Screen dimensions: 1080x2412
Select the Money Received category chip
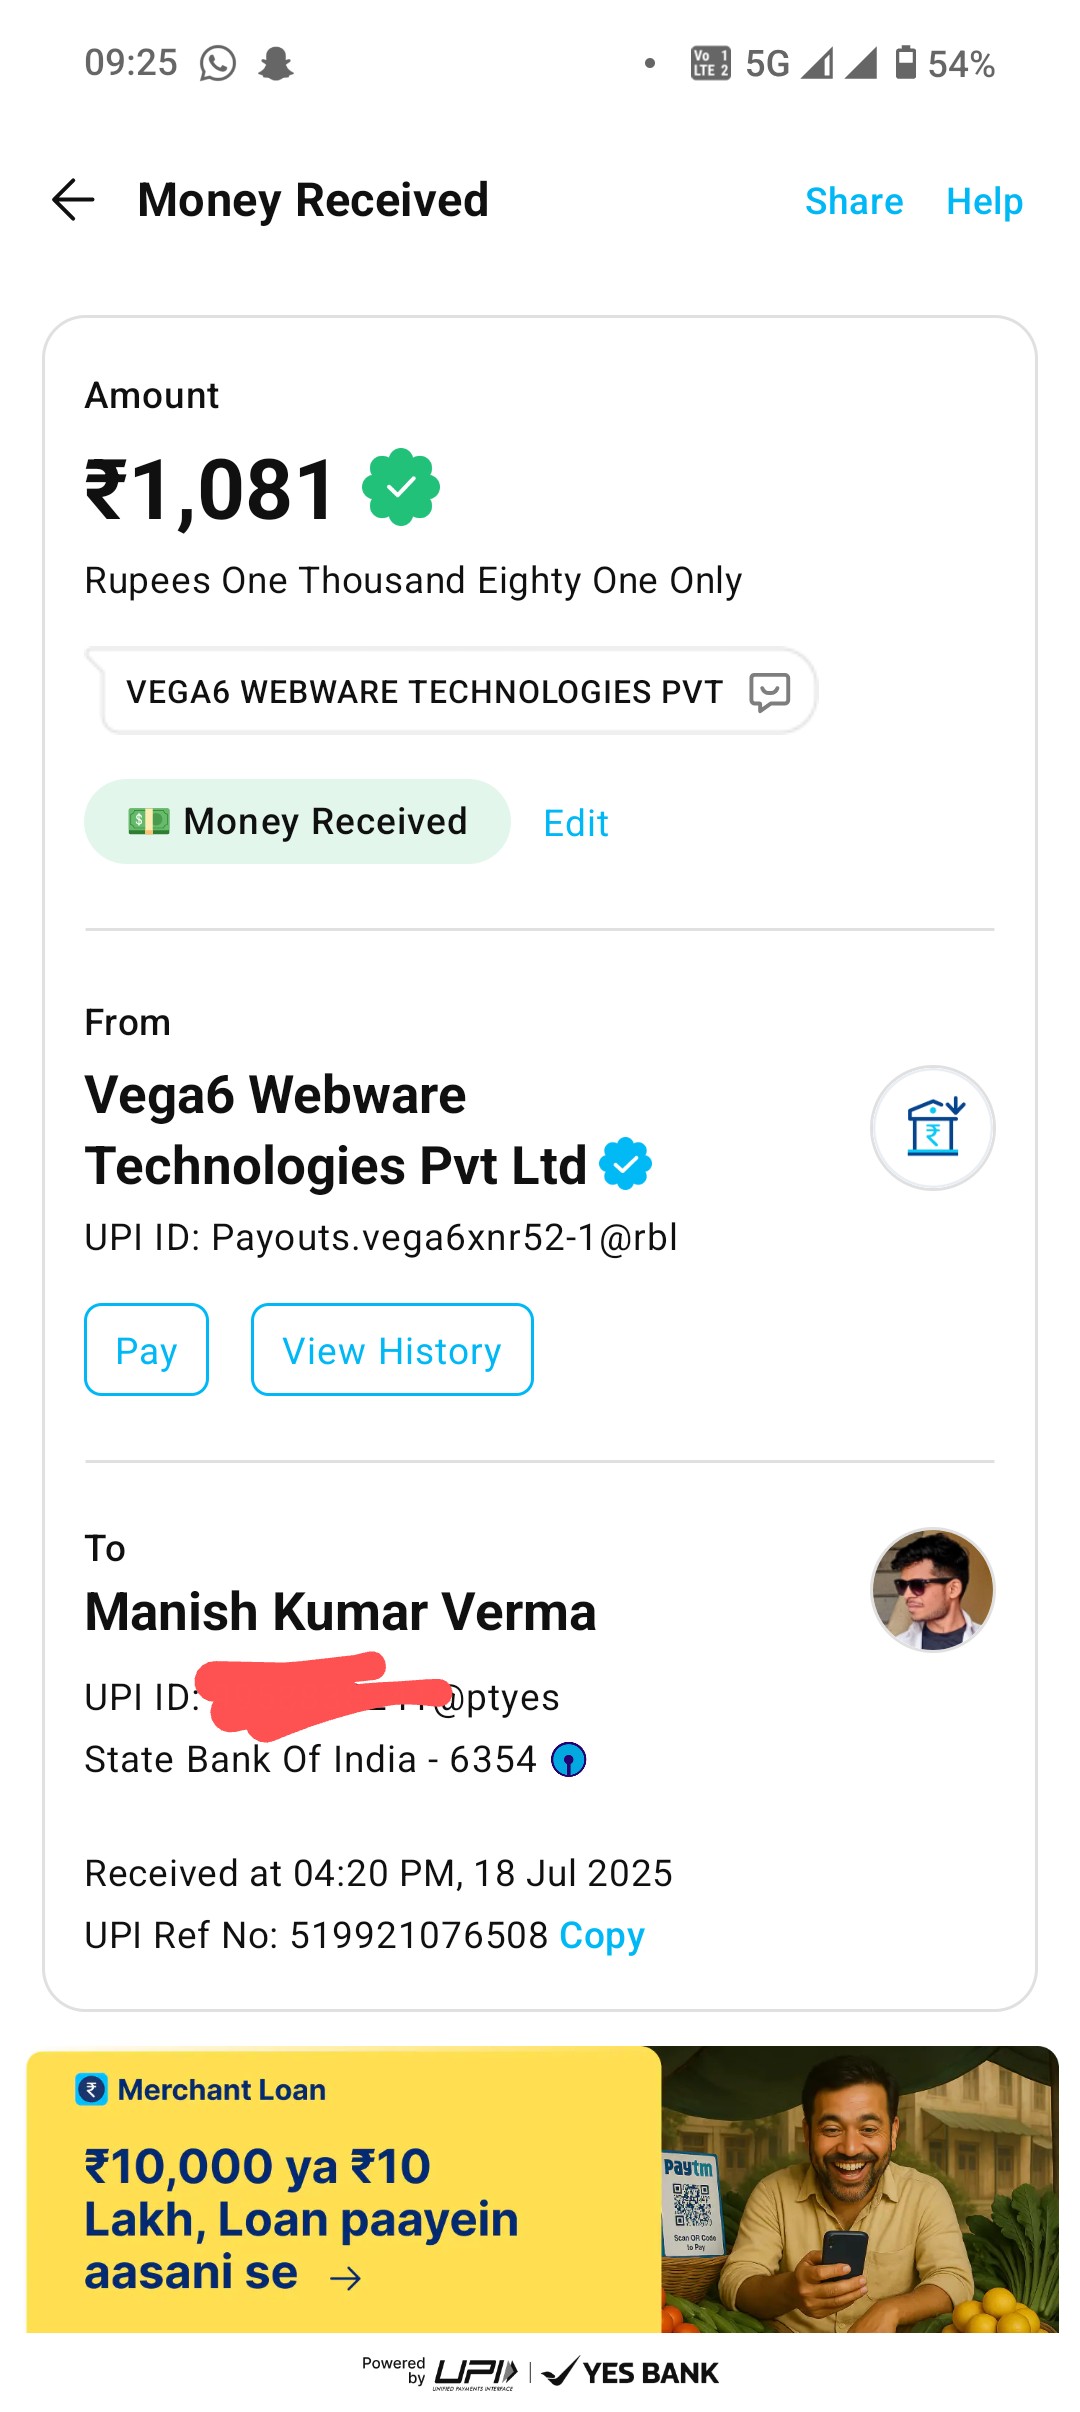(x=297, y=822)
